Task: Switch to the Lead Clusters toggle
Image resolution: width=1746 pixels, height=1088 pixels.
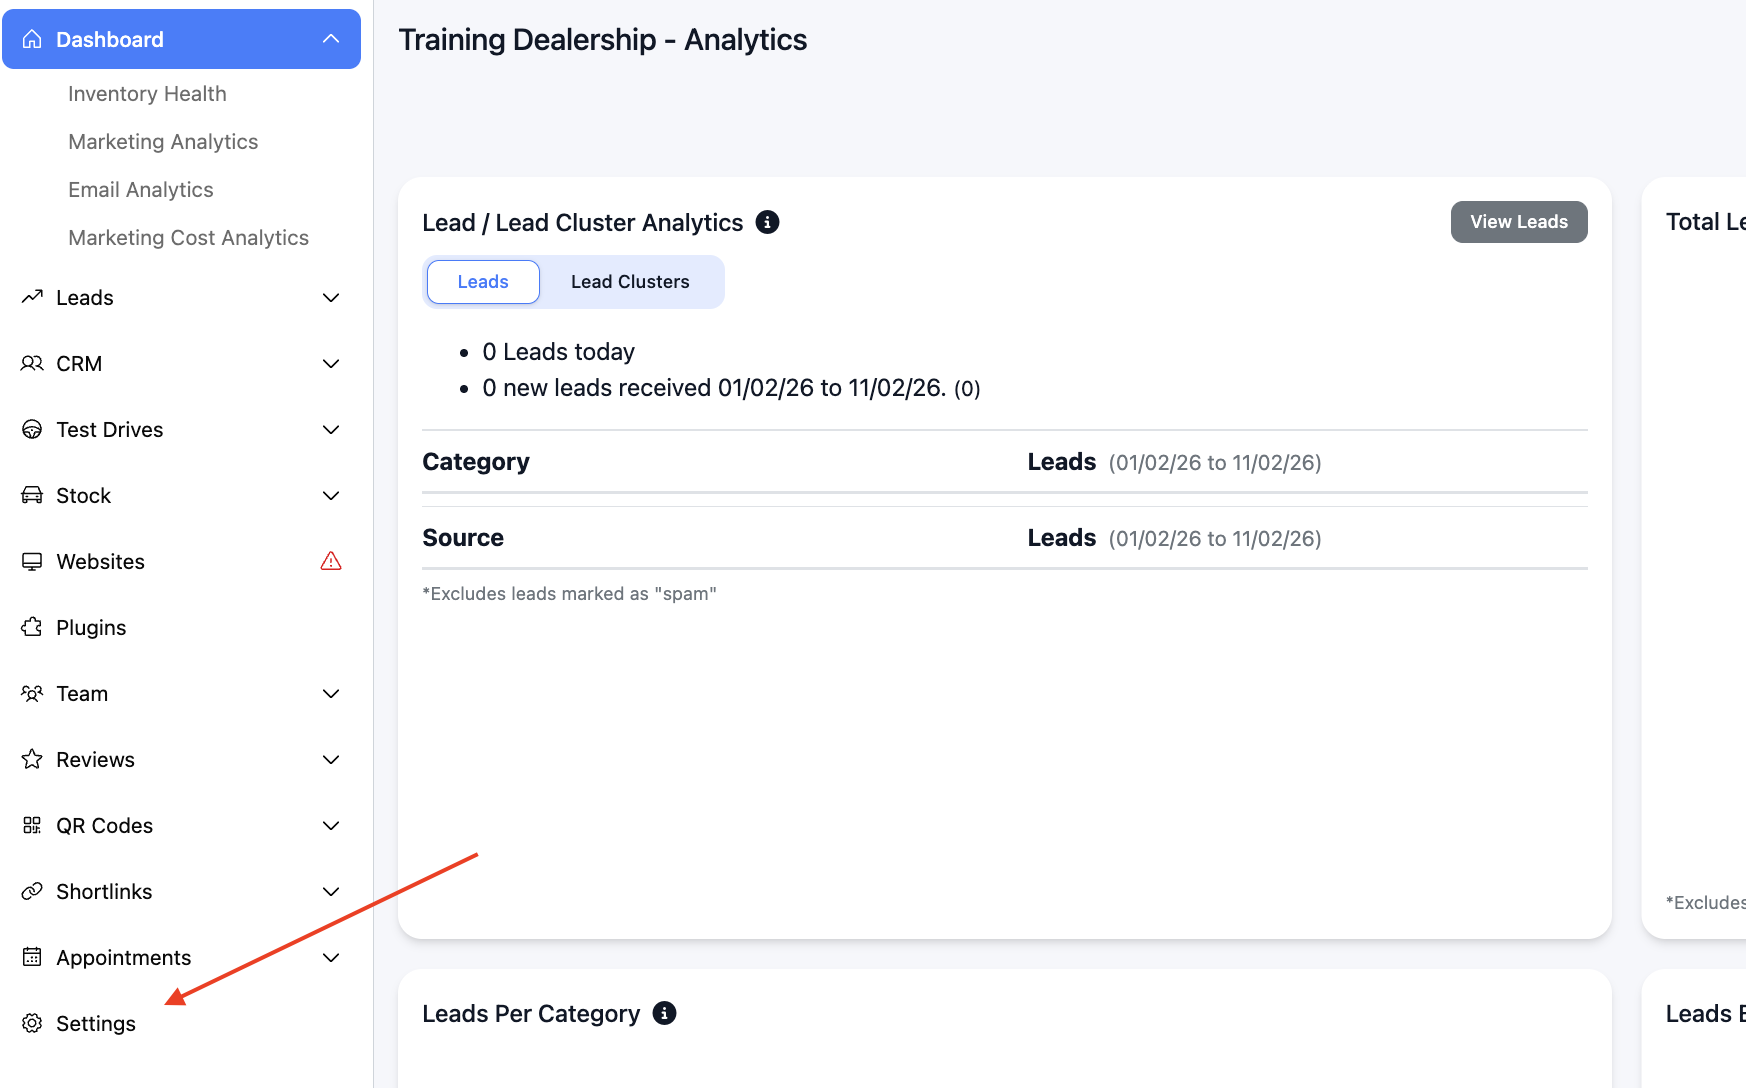Action: (x=630, y=282)
